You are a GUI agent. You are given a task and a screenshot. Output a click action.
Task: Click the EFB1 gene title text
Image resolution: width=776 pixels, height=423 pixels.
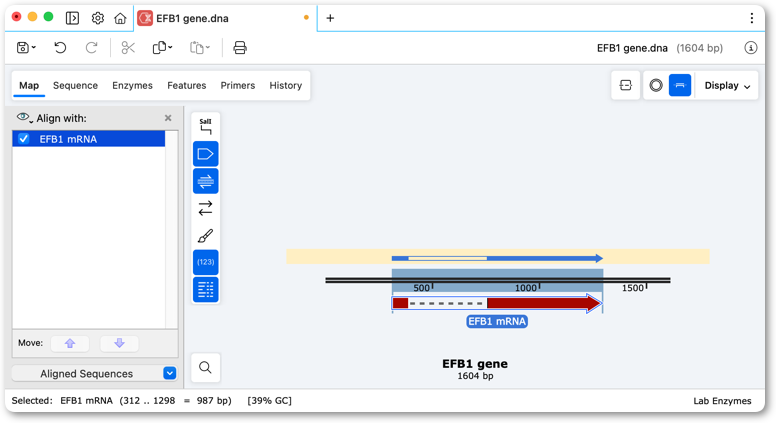(475, 364)
